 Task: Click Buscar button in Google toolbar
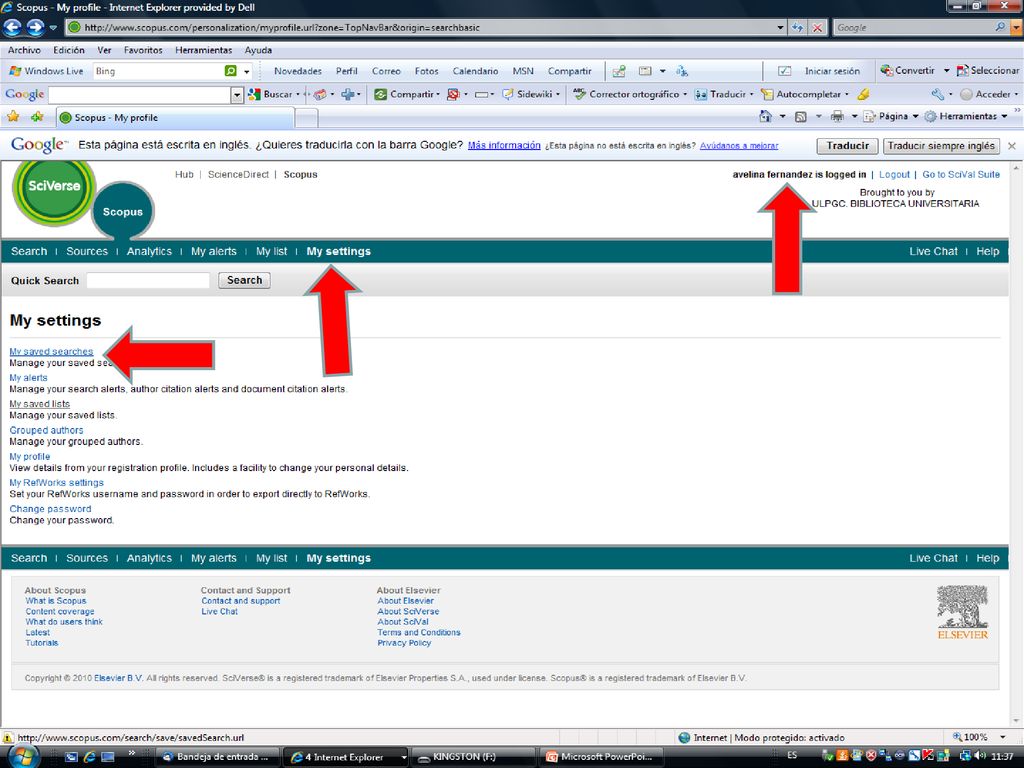coord(273,94)
